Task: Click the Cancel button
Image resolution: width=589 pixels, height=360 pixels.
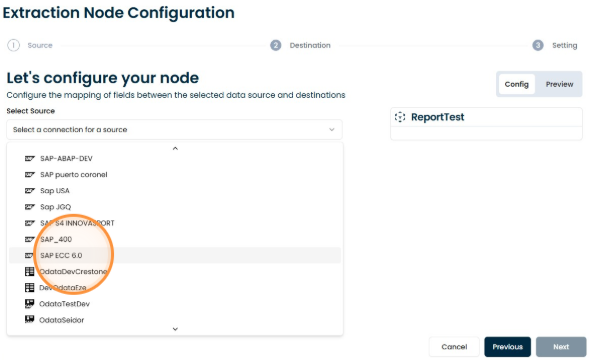Action: (x=454, y=347)
